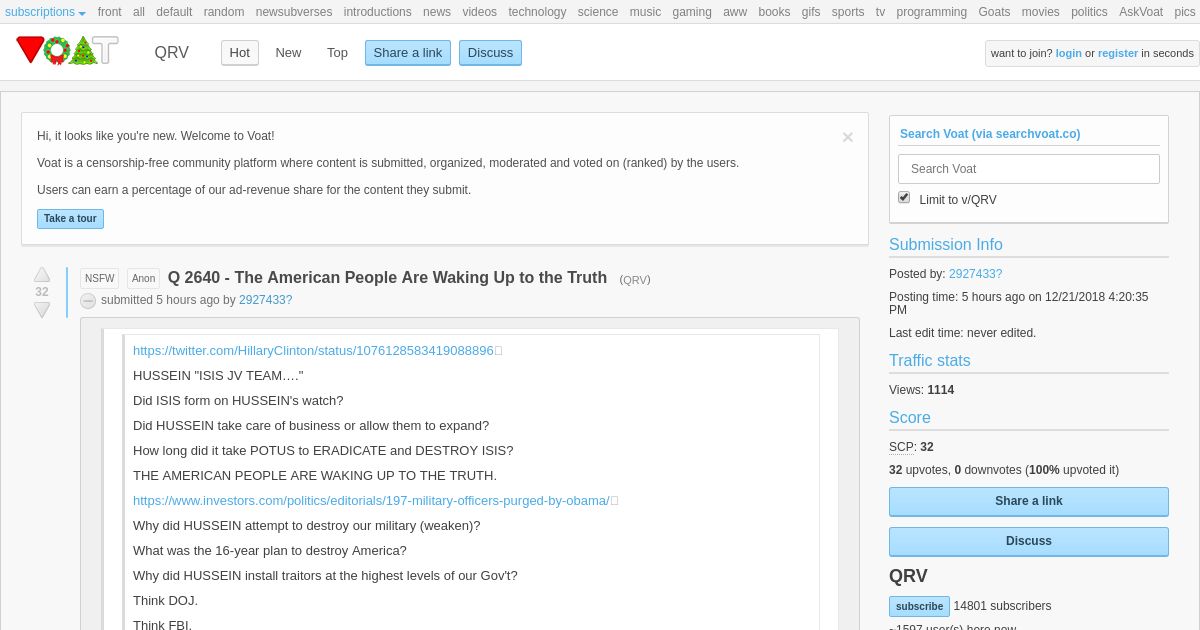
Task: Open the random subverse link
Action: [224, 12]
